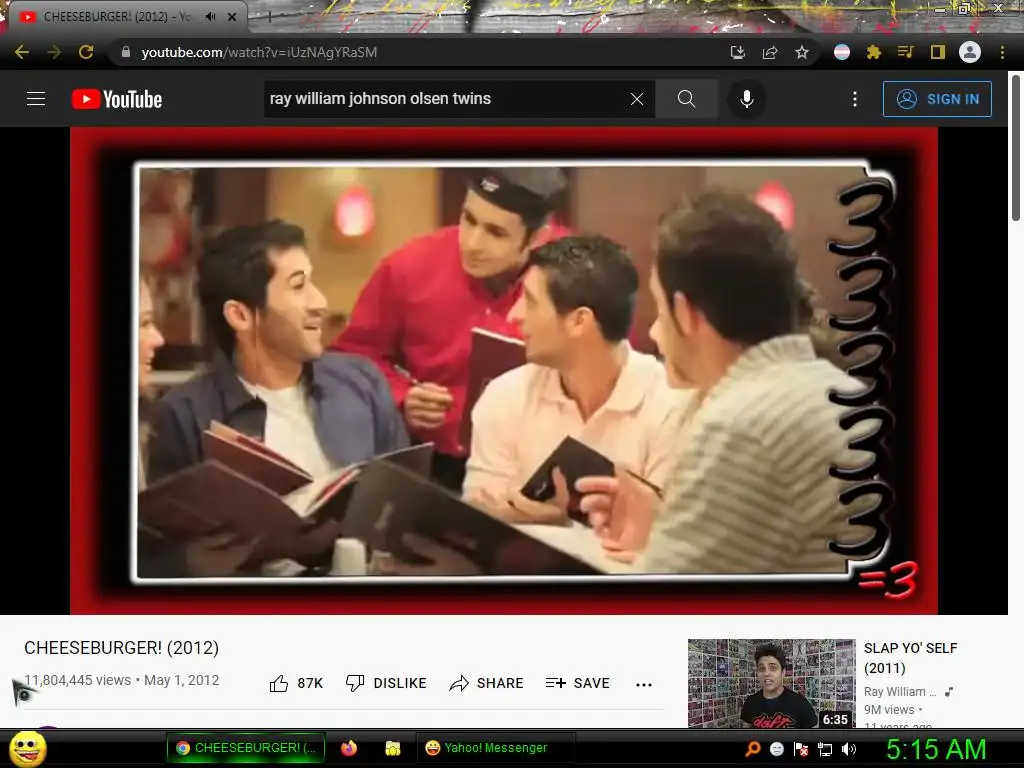Like the video (87K thumbs up)

pyautogui.click(x=296, y=683)
